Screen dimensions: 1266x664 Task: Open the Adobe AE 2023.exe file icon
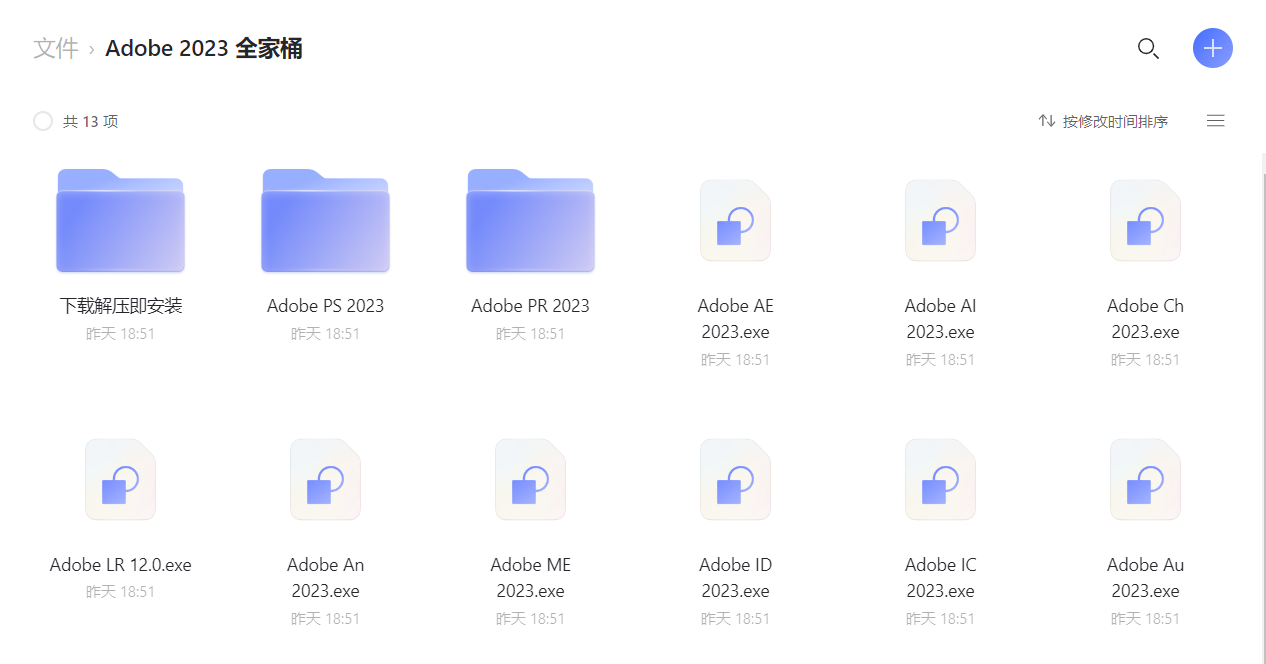tap(735, 220)
